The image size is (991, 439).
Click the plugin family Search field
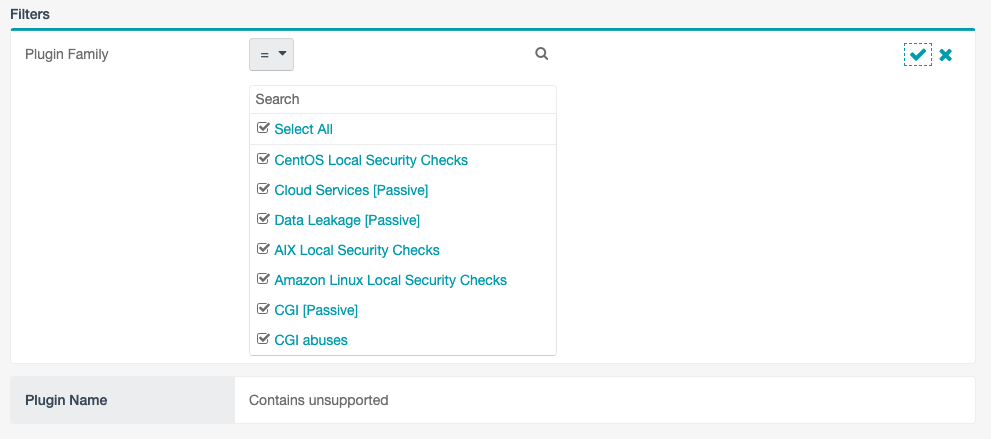tap(402, 99)
